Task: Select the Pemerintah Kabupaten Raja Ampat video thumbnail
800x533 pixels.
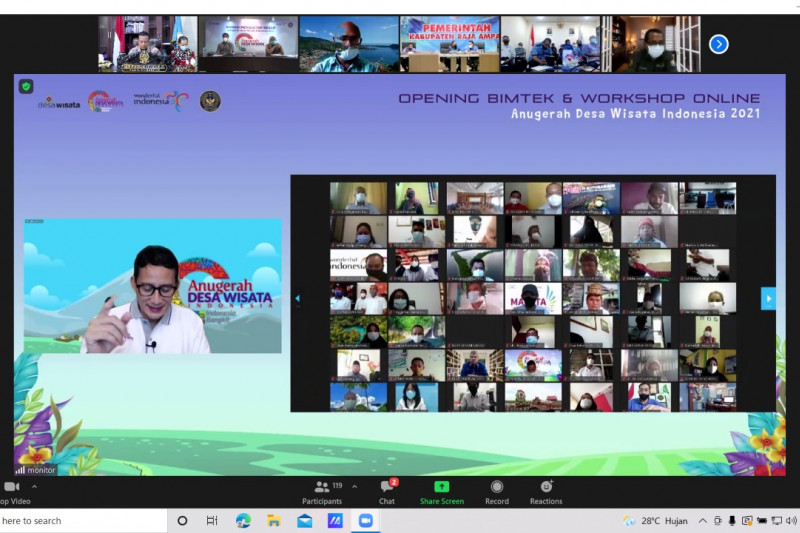Action: [x=449, y=44]
